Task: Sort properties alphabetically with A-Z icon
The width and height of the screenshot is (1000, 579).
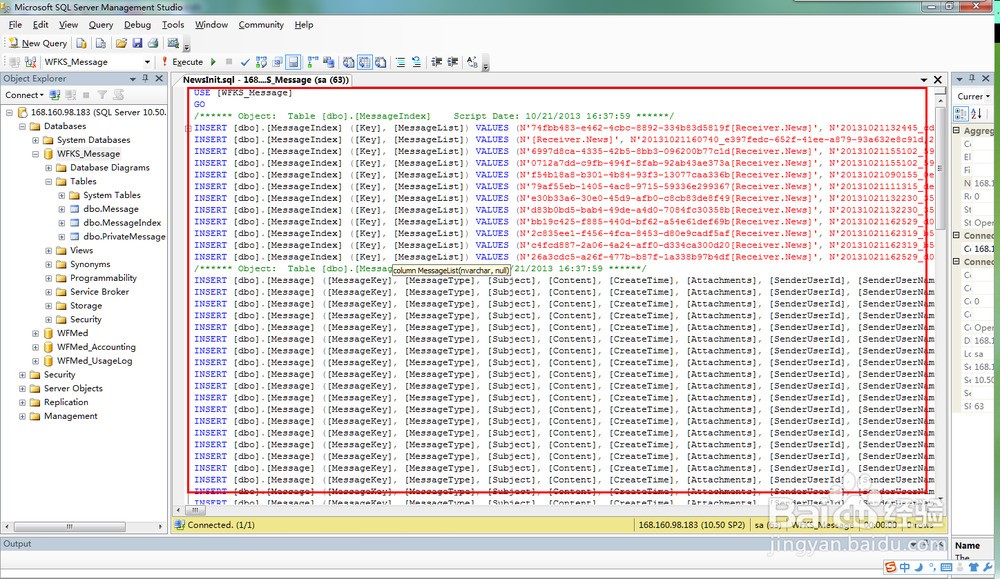Action: [976, 114]
